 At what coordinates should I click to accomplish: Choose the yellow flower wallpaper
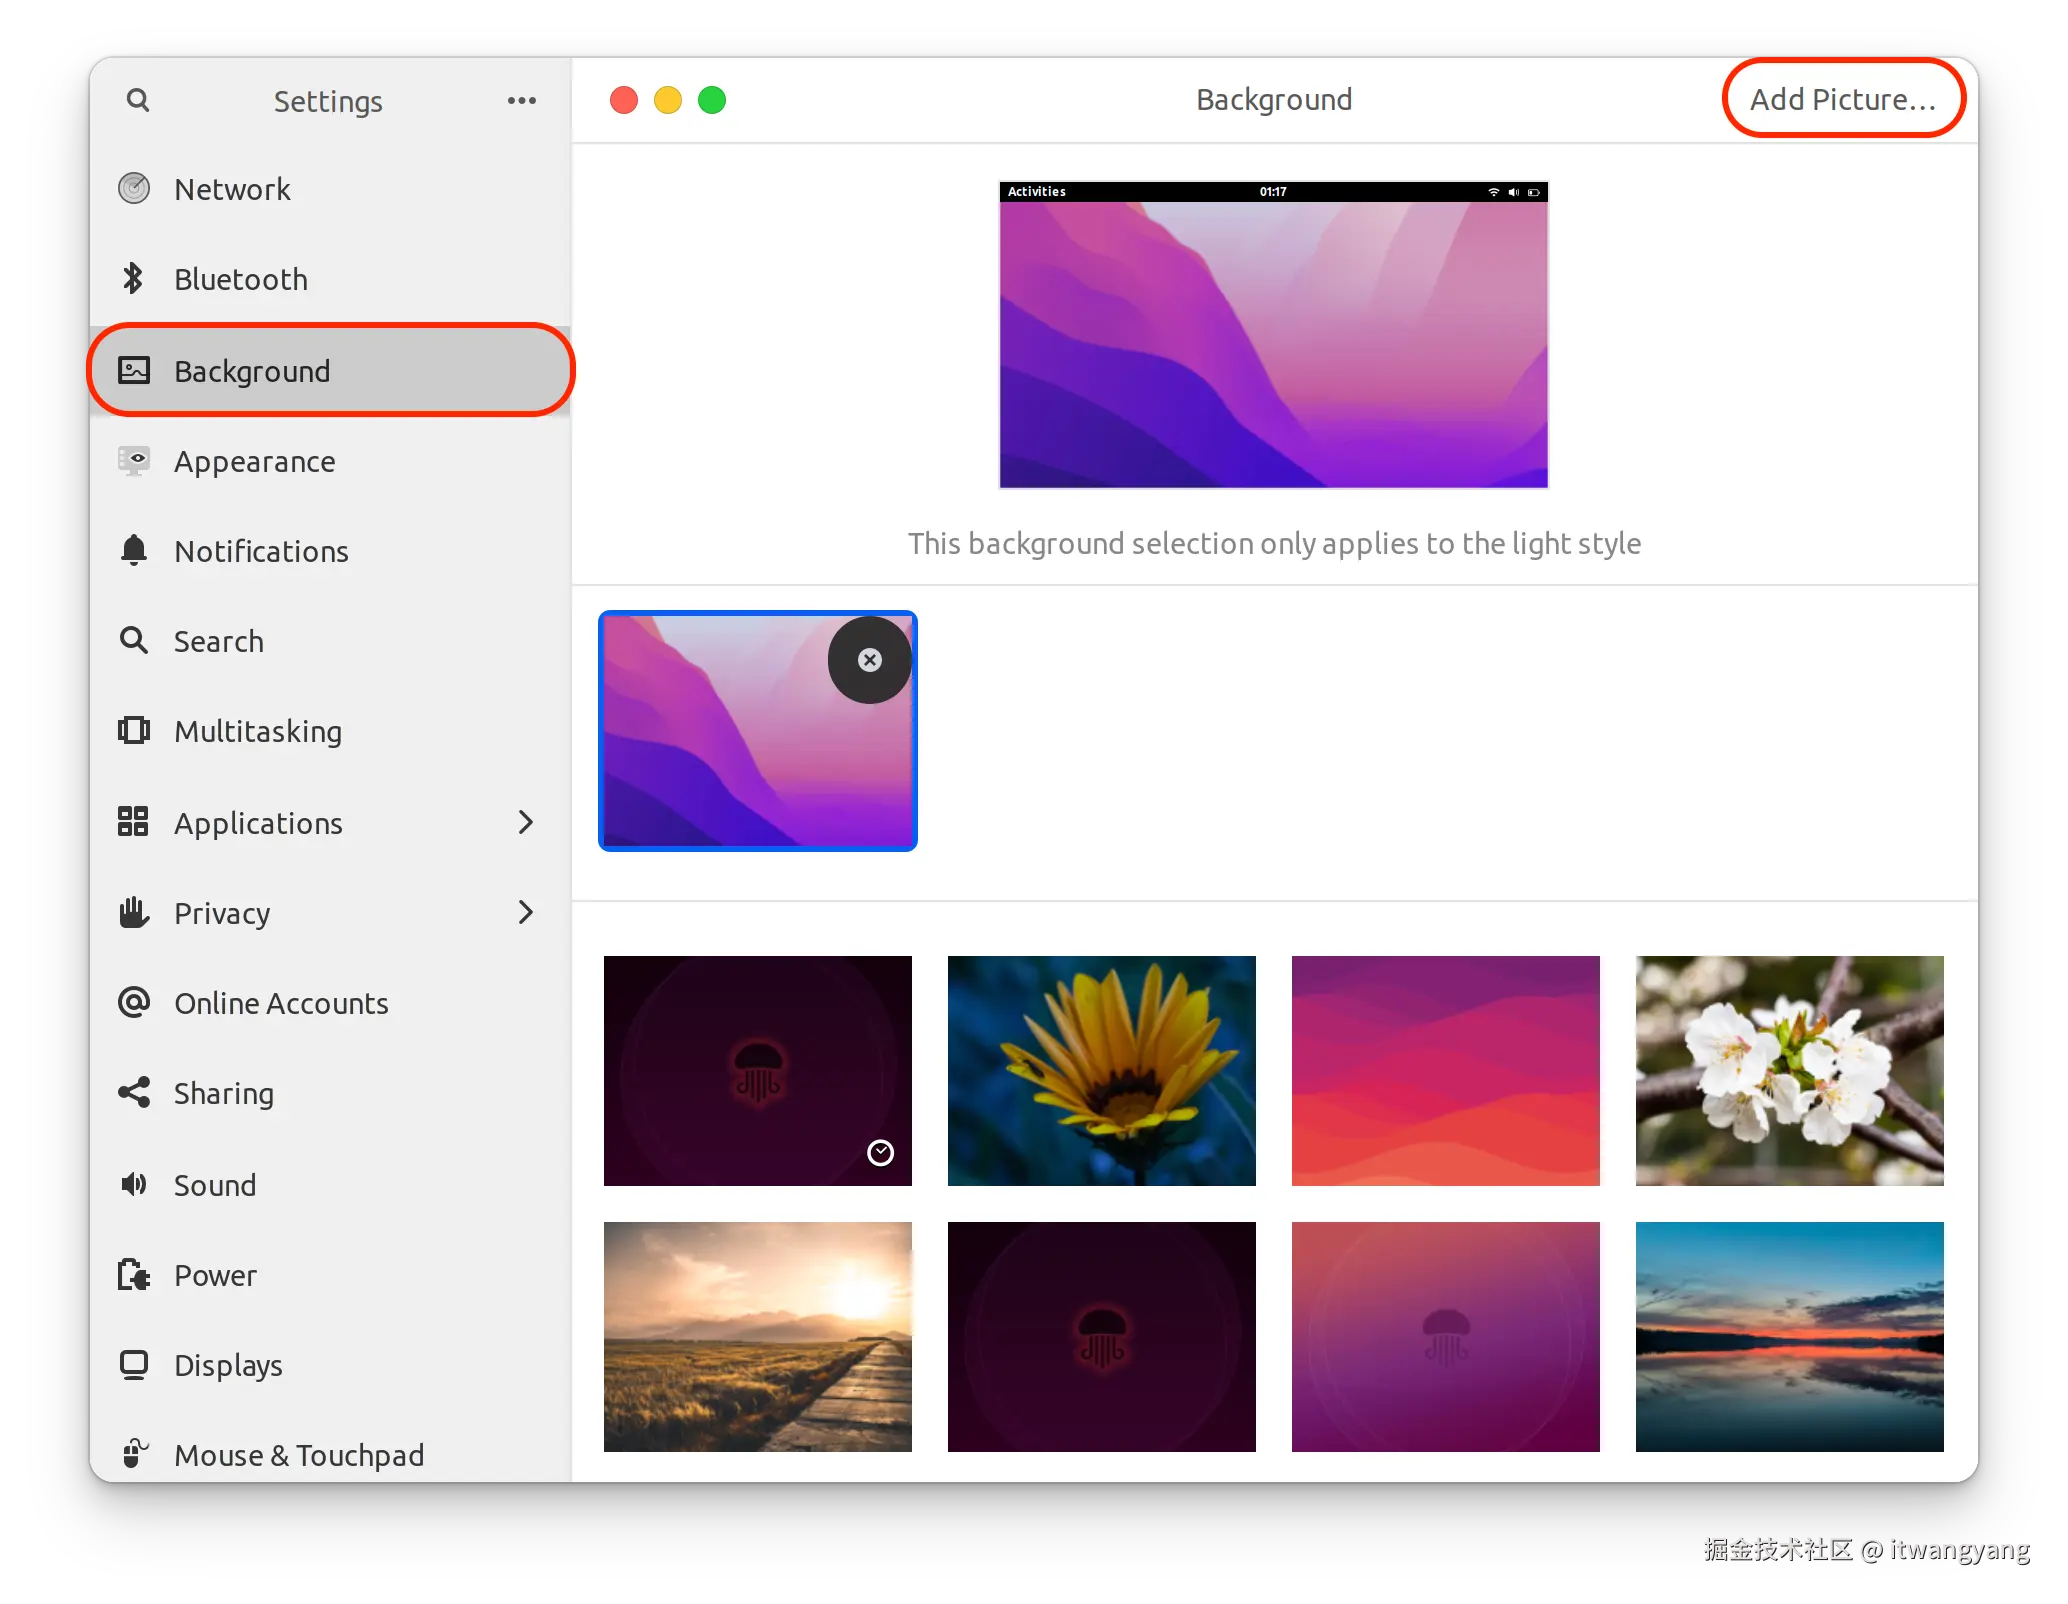1101,1070
